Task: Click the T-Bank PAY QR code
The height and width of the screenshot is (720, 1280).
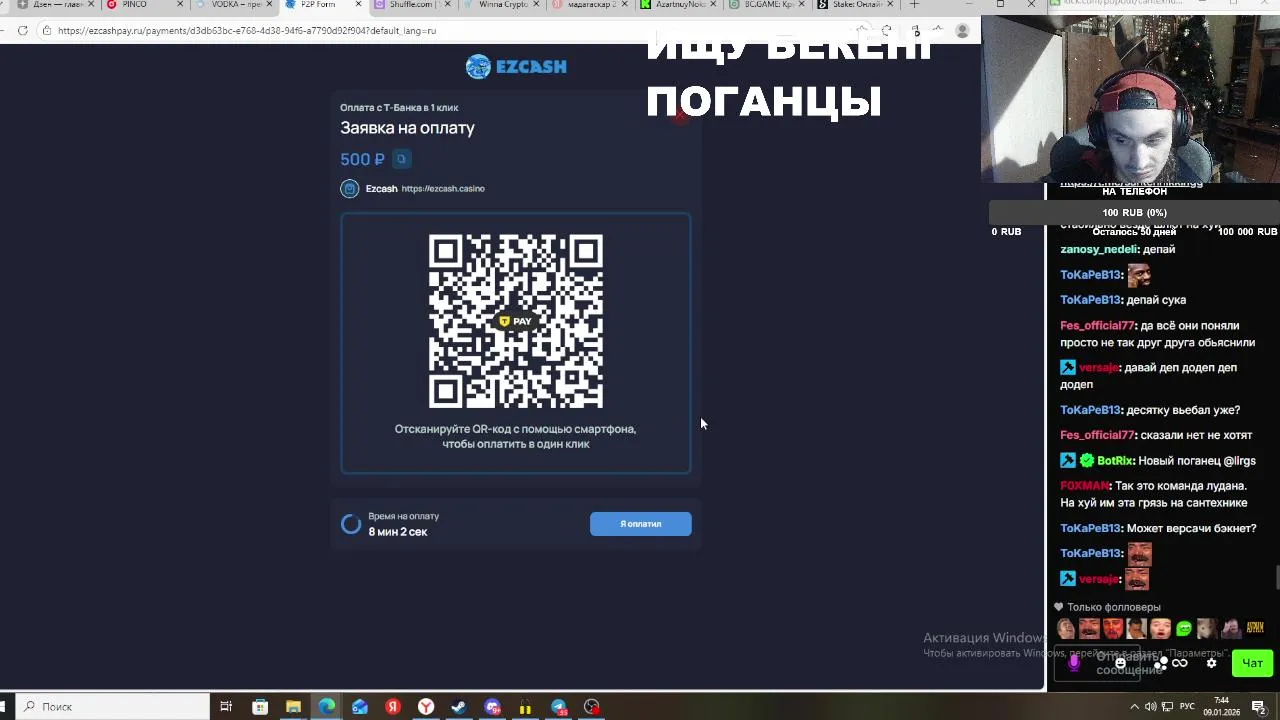Action: (x=516, y=321)
